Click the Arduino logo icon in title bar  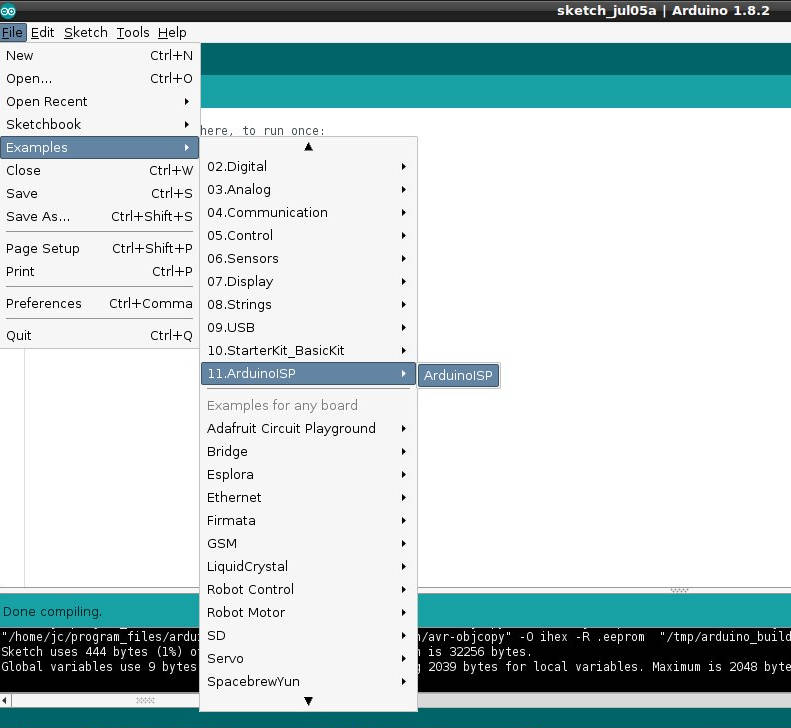pyautogui.click(x=8, y=11)
